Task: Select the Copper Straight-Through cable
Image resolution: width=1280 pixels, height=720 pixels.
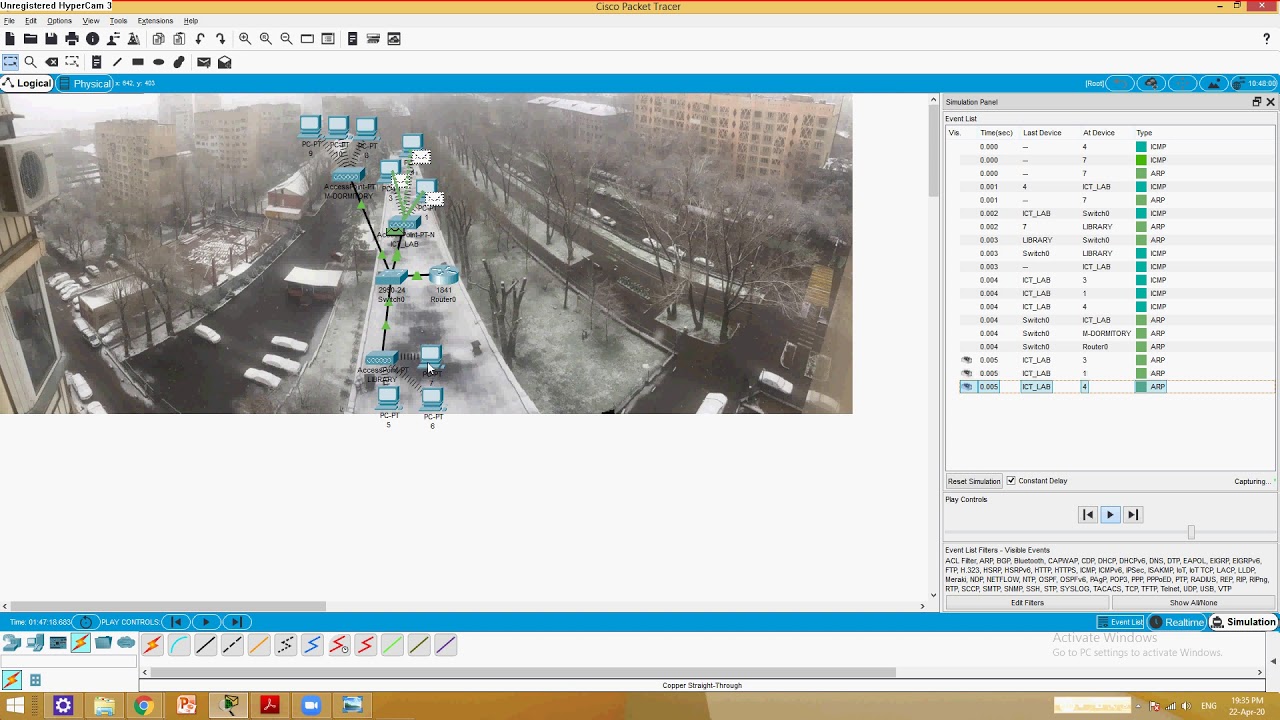Action: coord(206,646)
